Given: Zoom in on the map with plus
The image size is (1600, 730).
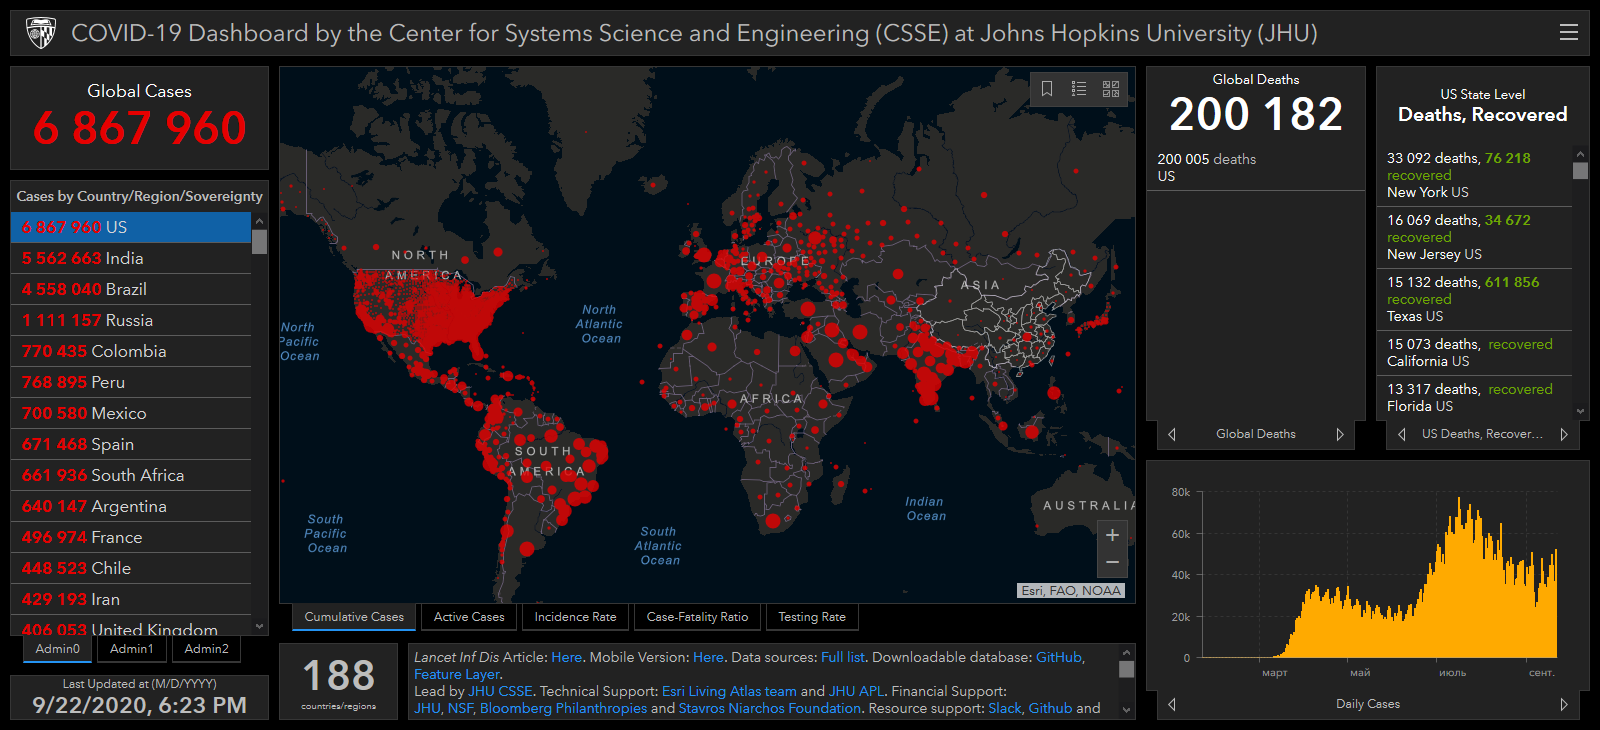Looking at the screenshot, I should click(1112, 535).
